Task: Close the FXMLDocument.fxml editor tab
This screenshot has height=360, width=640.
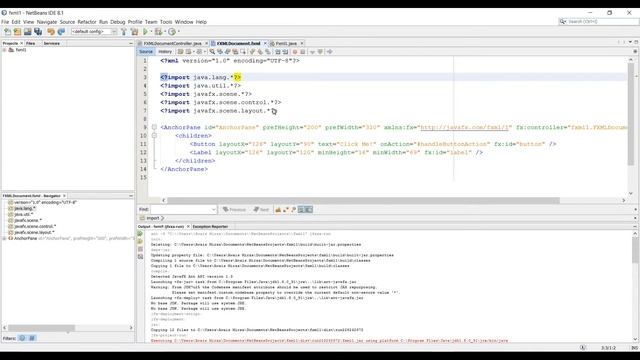Action: (x=265, y=43)
